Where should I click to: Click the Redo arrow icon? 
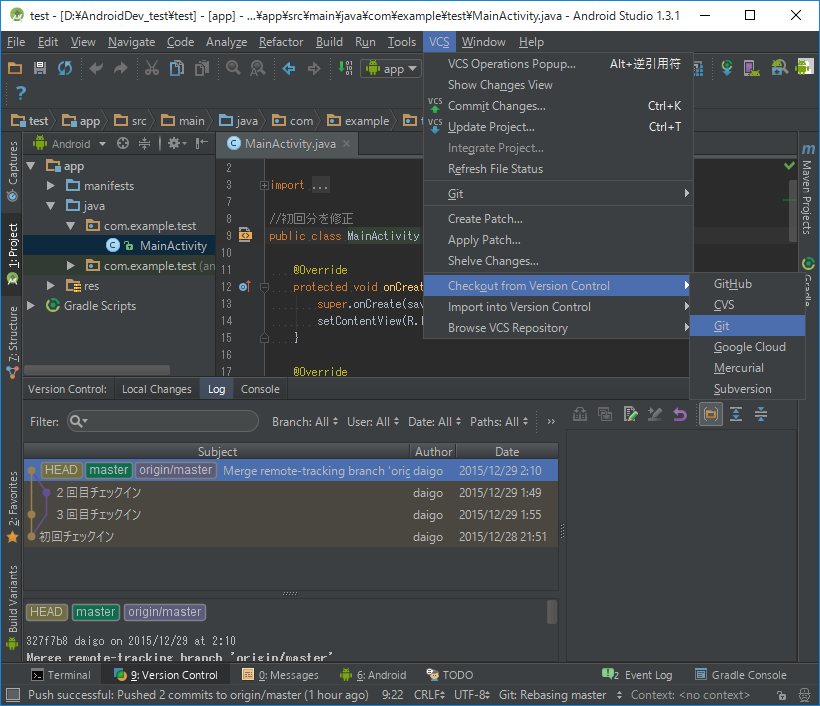click(121, 68)
